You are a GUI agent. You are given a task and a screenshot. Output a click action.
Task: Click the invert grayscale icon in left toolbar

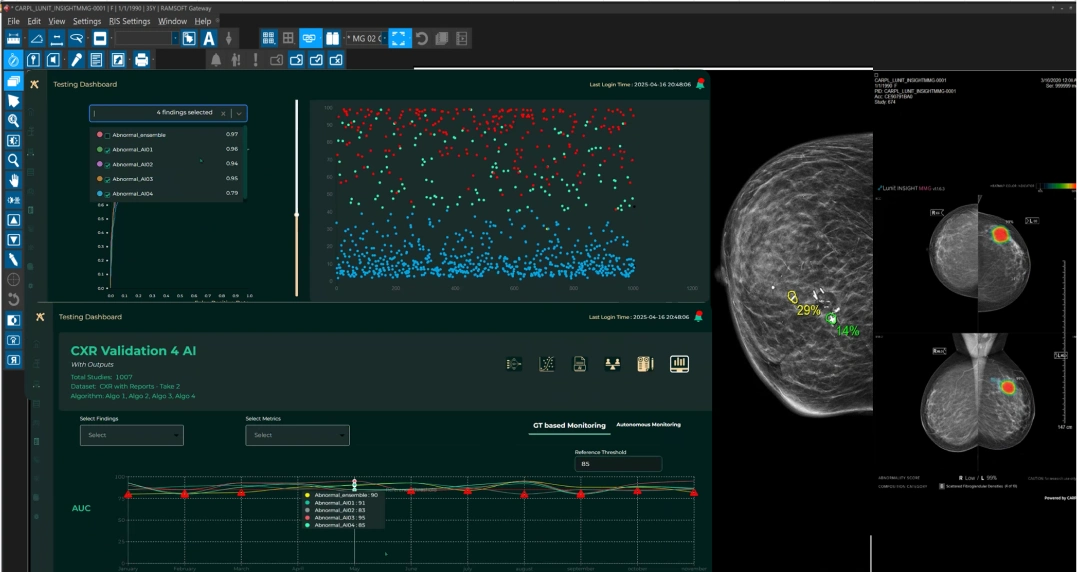(13, 320)
